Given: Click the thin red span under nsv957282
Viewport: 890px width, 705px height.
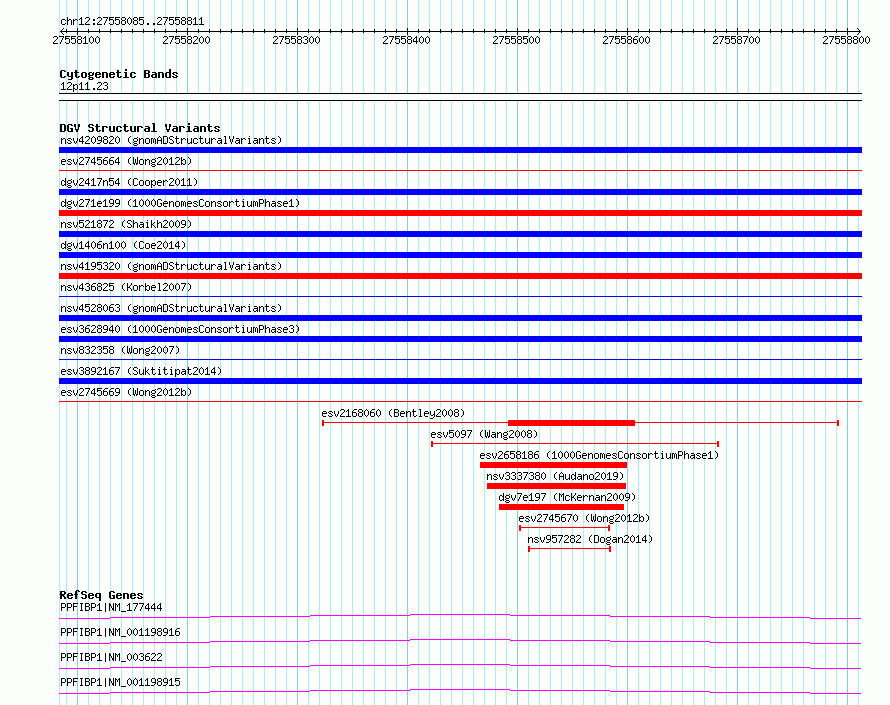Looking at the screenshot, I should click(569, 549).
